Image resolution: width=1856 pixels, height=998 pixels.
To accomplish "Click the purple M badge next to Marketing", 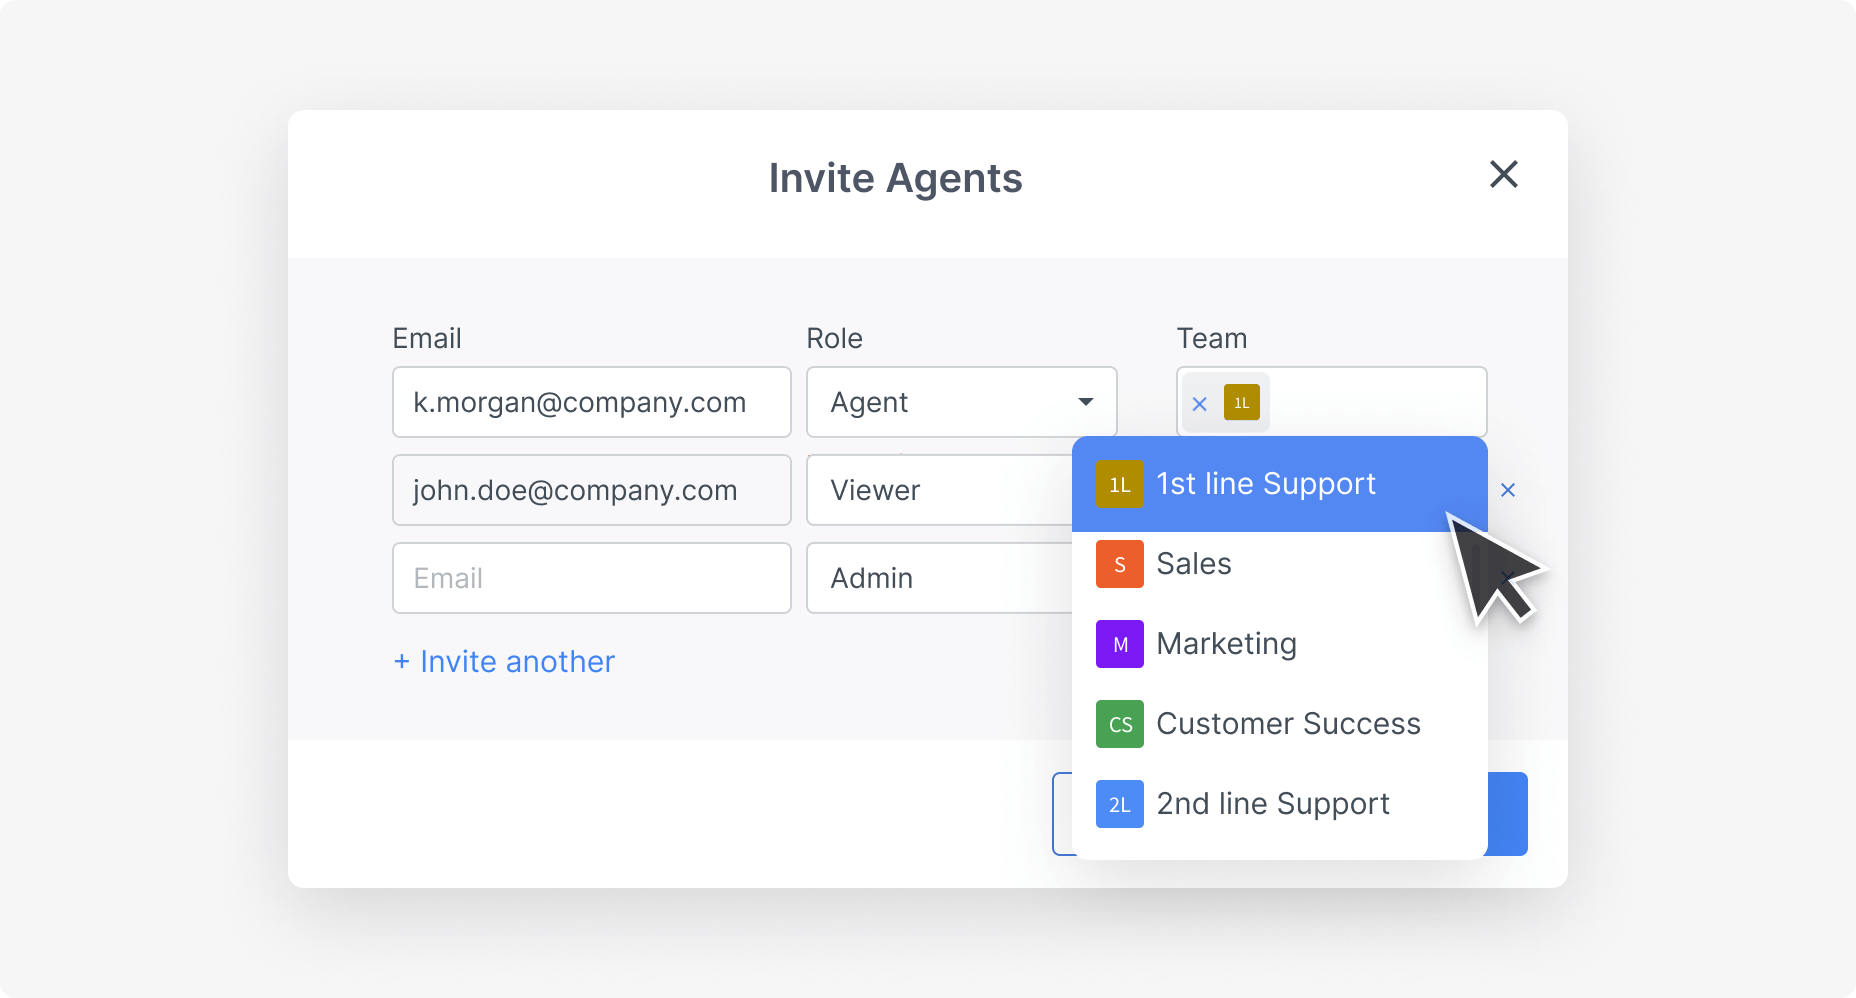I will click(1119, 644).
